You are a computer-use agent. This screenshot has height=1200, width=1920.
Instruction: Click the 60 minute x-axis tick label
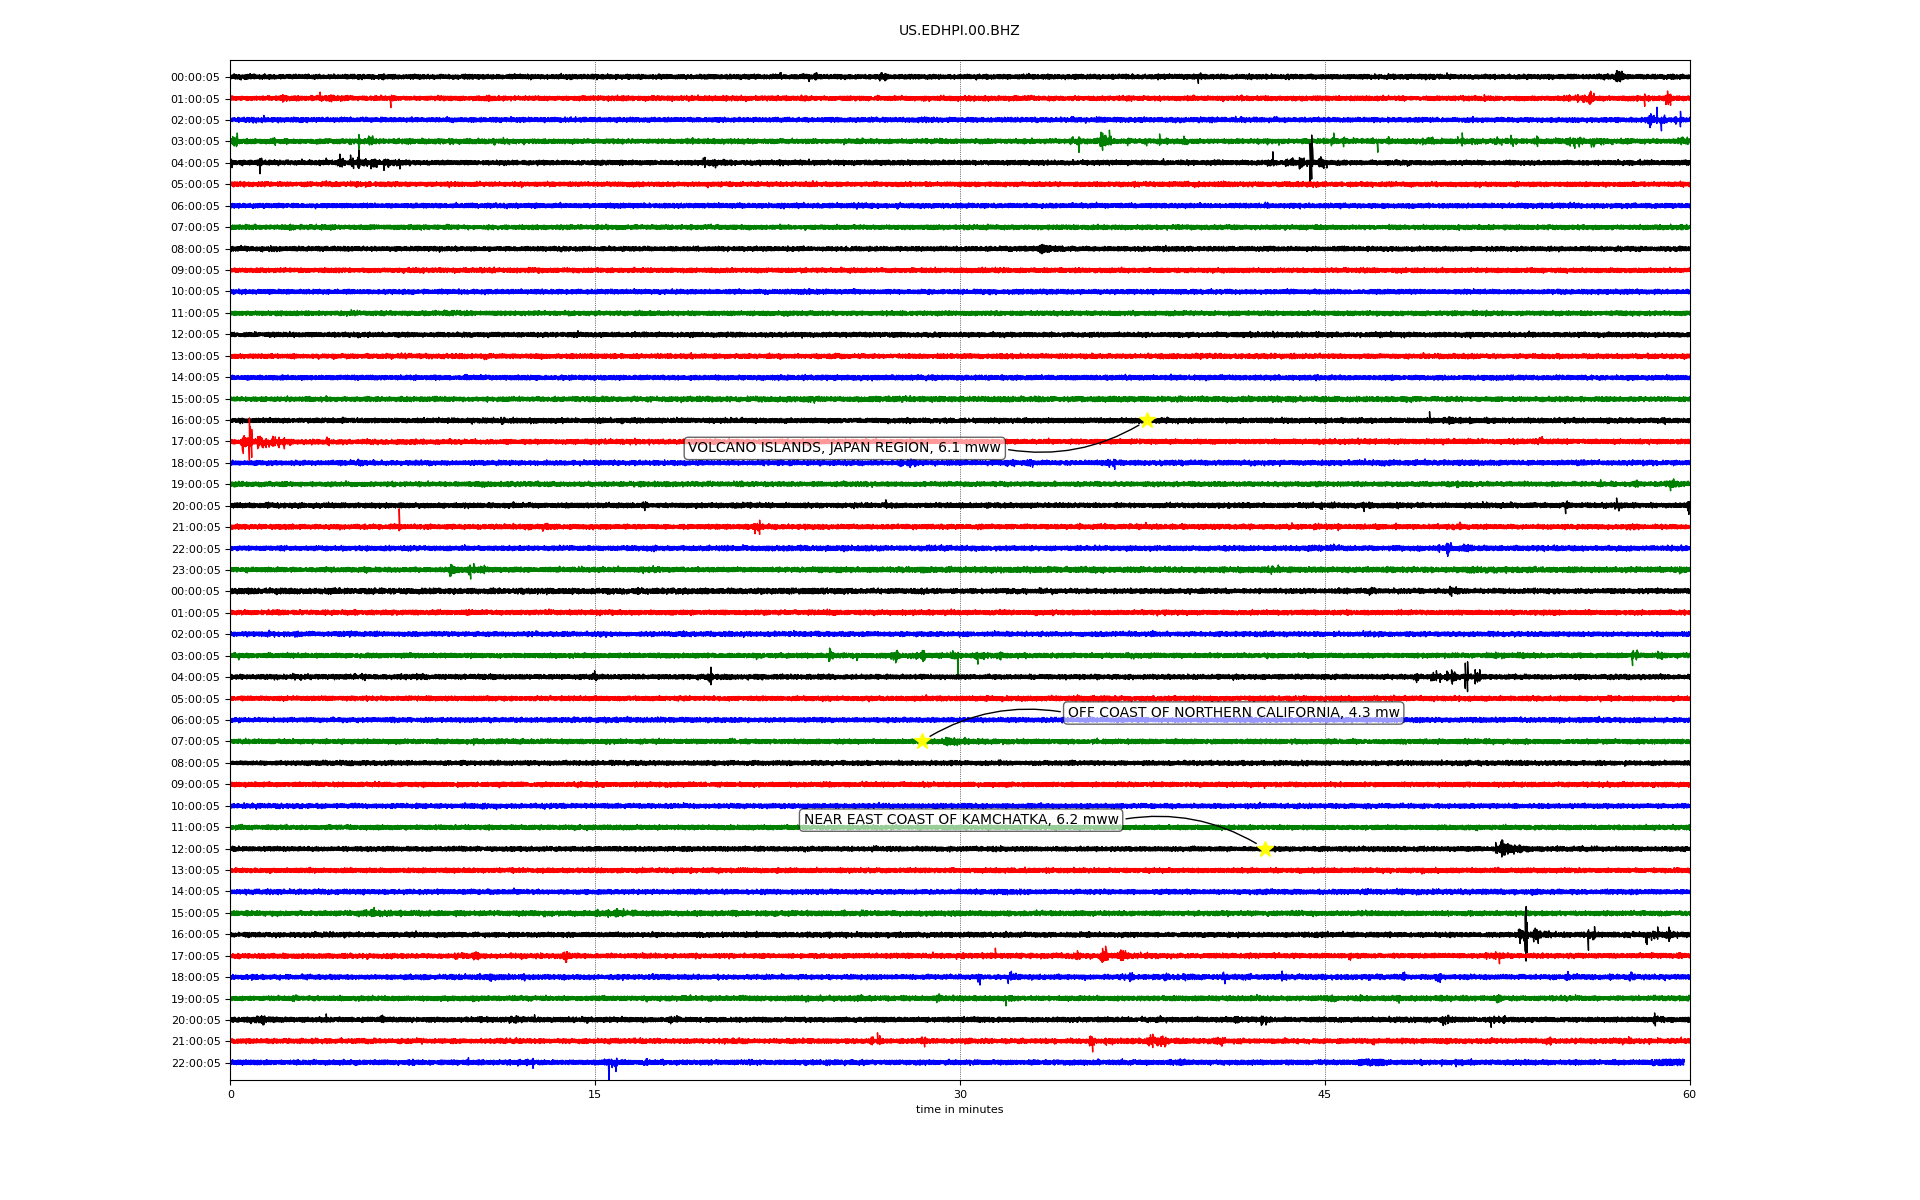tap(1689, 1094)
